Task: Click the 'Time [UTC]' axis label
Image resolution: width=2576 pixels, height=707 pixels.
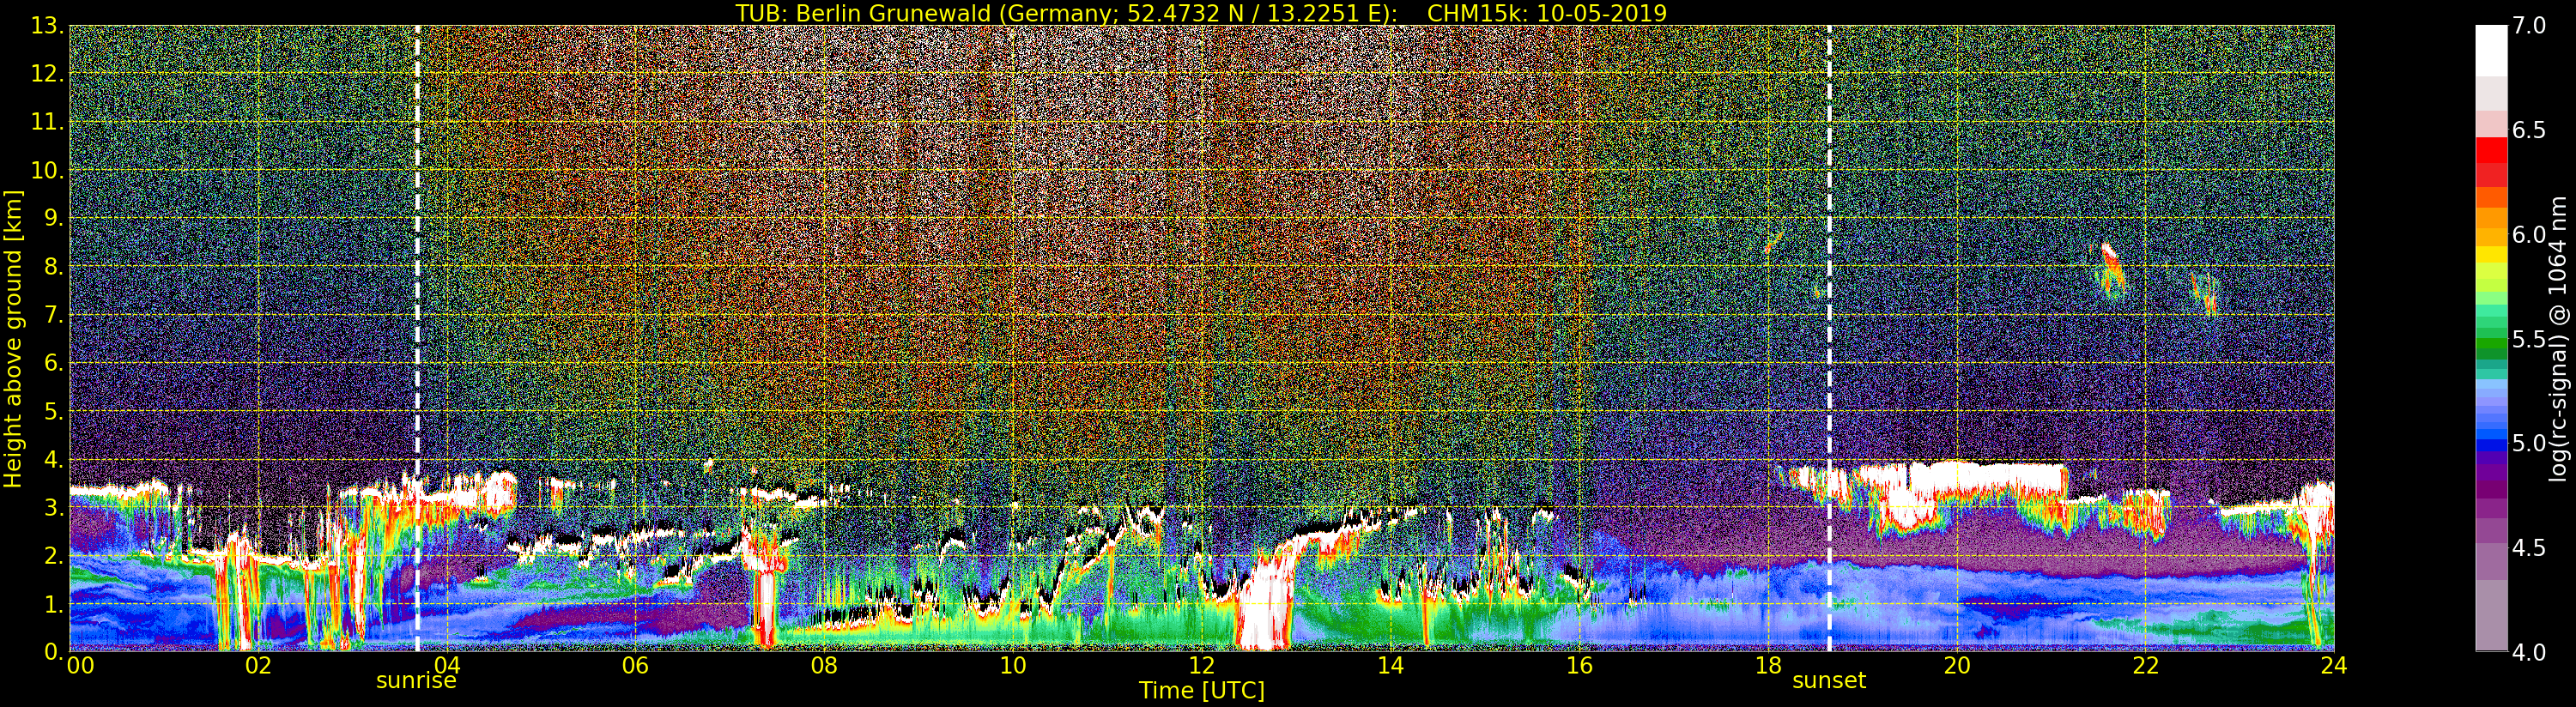Action: 1202,691
